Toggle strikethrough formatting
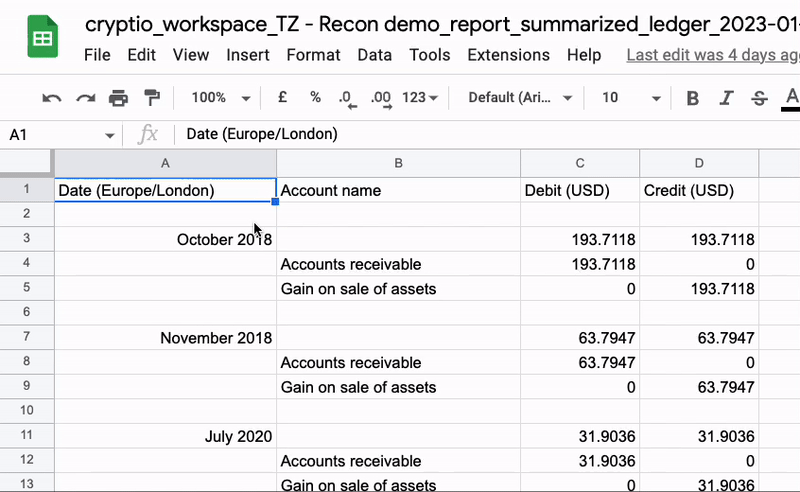Image resolution: width=800 pixels, height=492 pixels. coord(759,98)
